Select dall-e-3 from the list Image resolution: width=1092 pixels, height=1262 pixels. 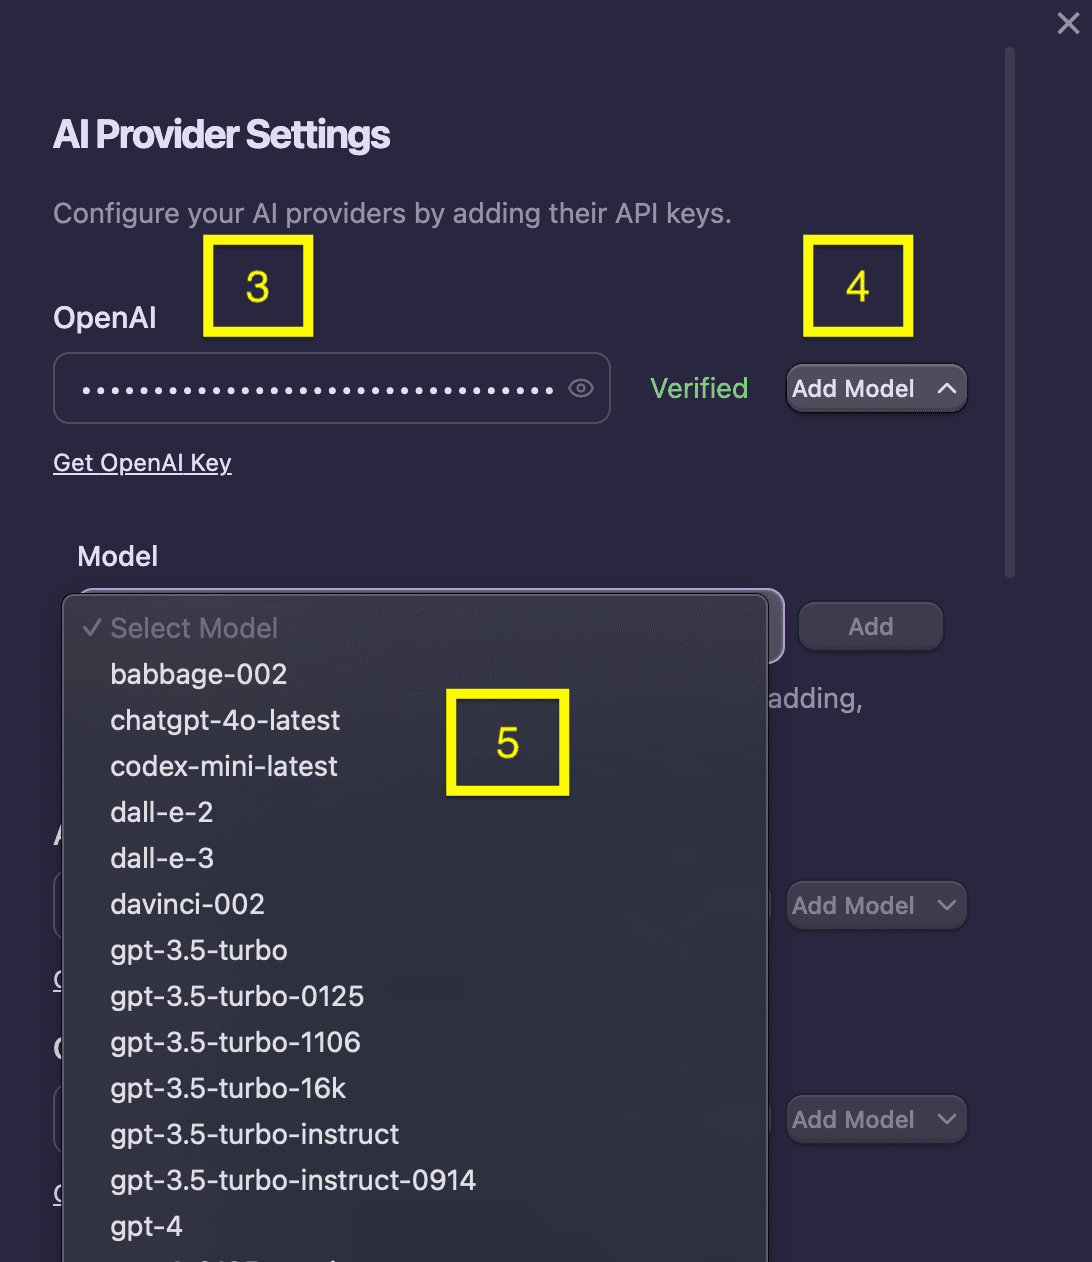click(x=161, y=858)
